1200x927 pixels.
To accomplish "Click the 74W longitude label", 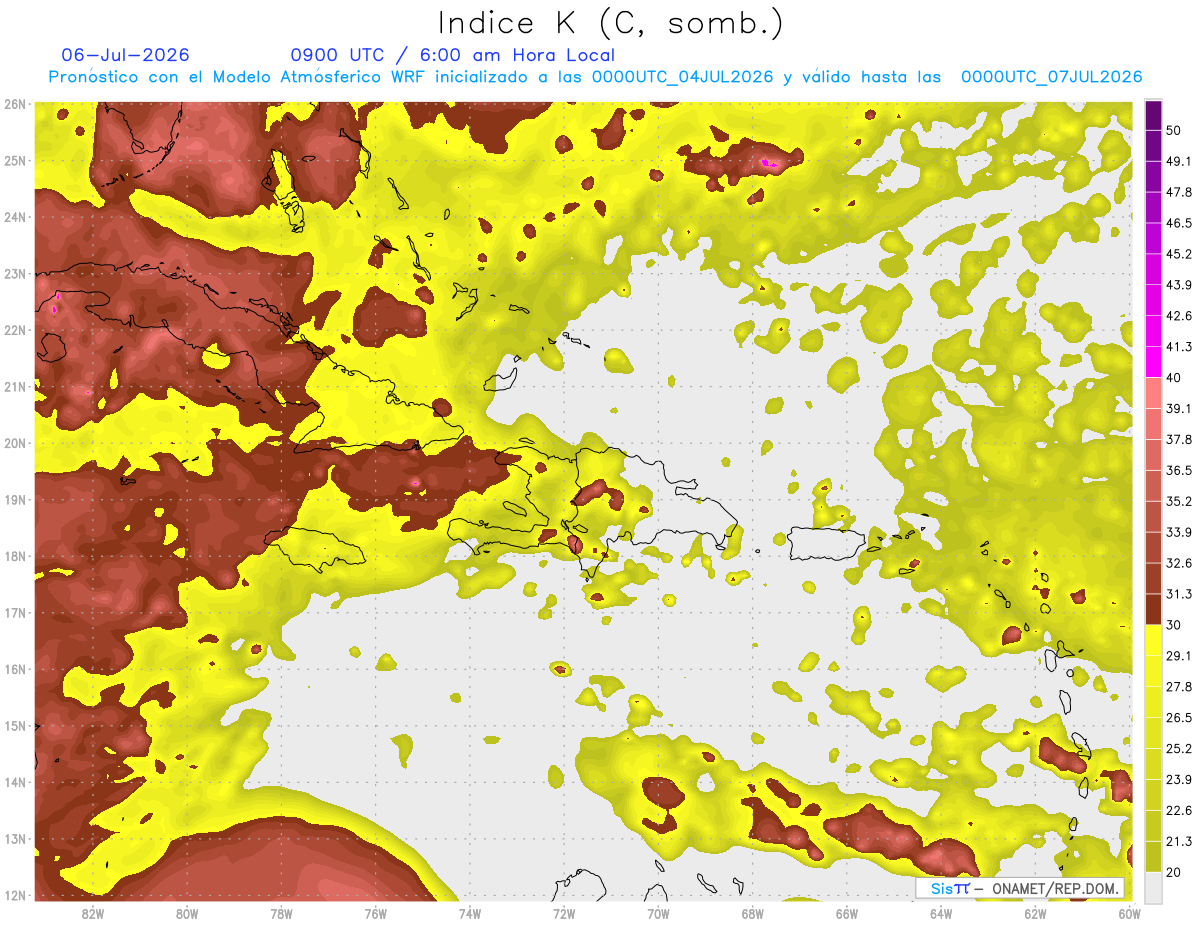I will (469, 914).
